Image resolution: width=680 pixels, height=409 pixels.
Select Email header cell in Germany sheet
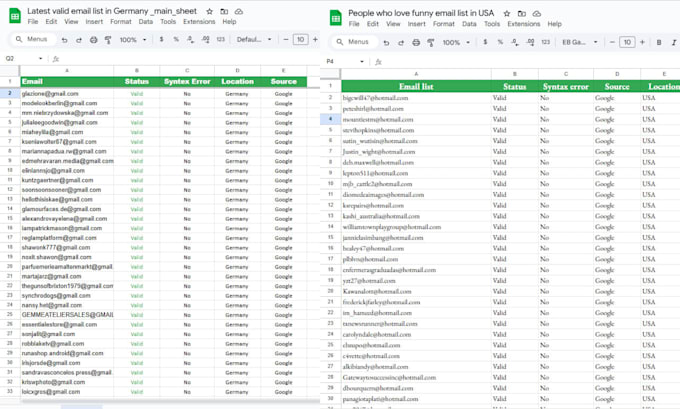point(67,82)
